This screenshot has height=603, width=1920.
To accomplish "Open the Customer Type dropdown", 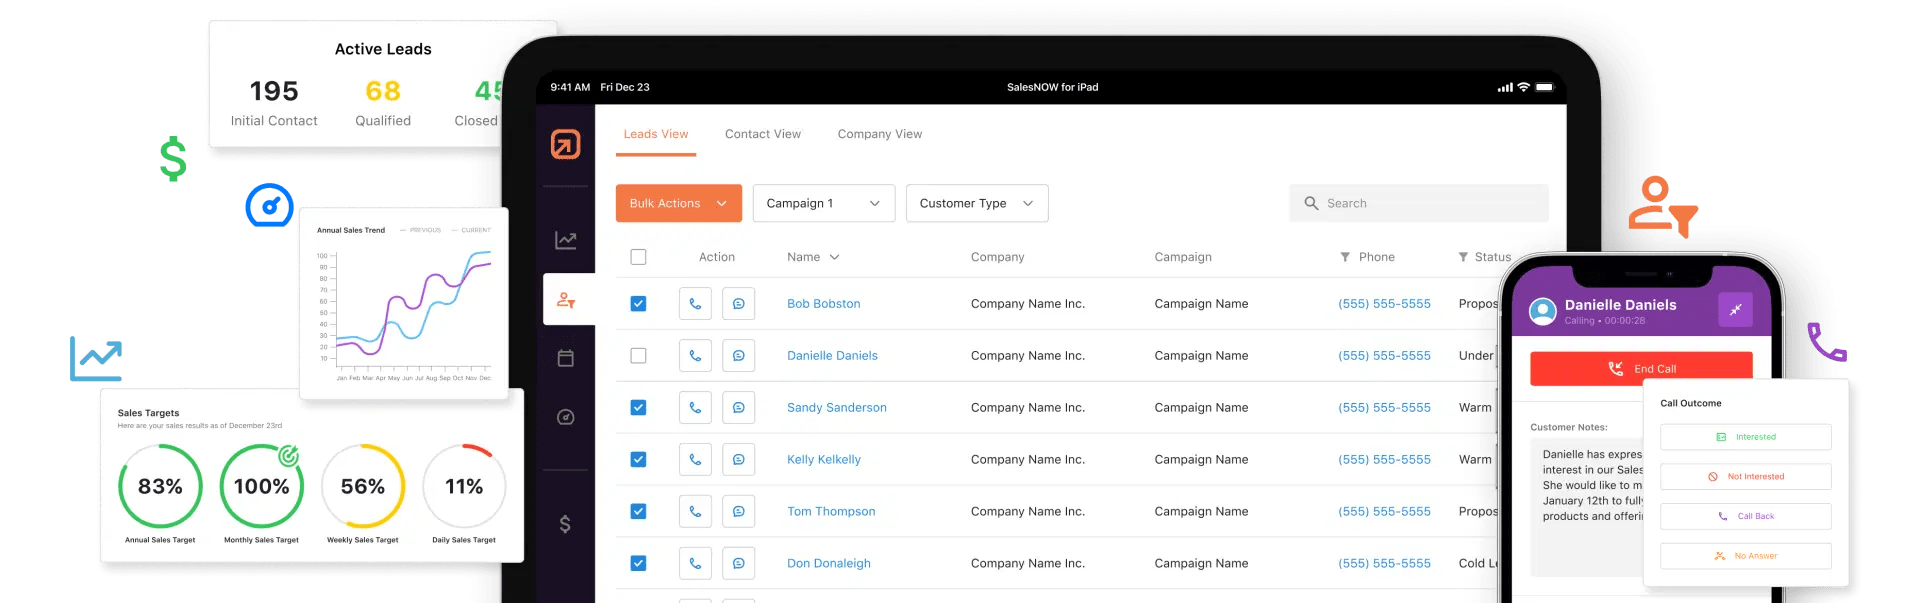I will 977,203.
